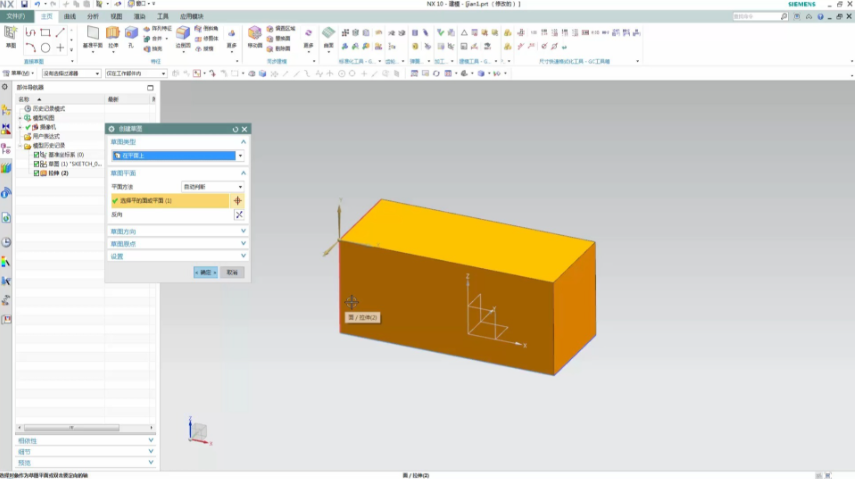Select the Trim Body (修剪体) tool
The width and height of the screenshot is (855, 479).
tap(207, 39)
